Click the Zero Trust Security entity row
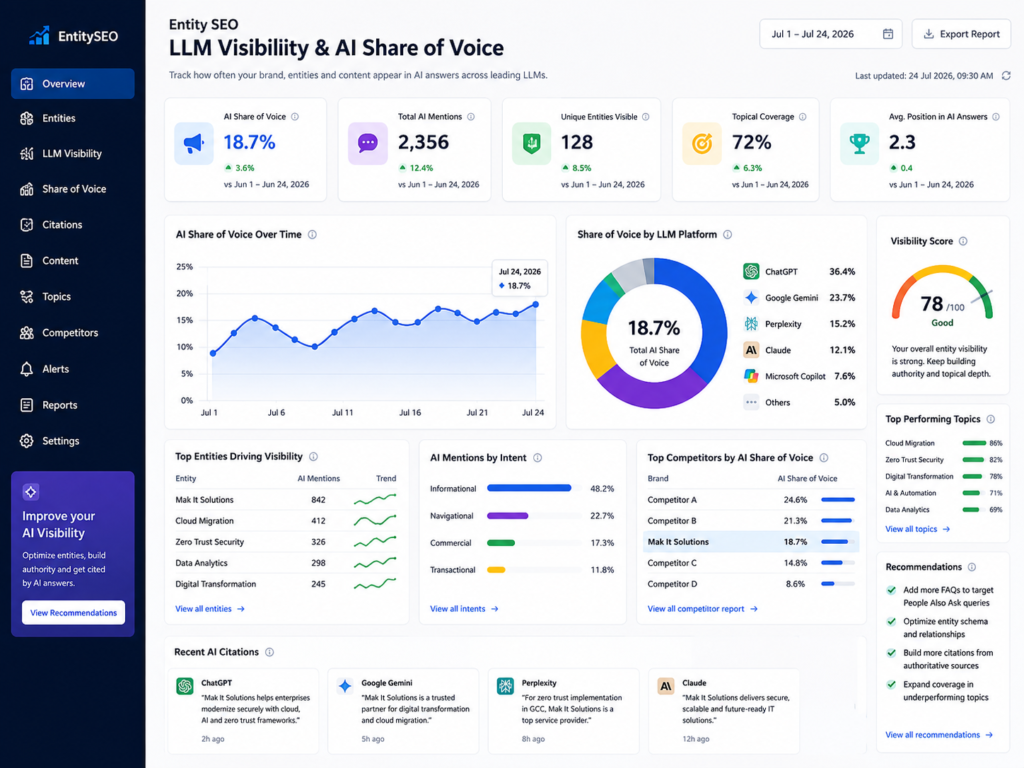The width and height of the screenshot is (1024, 768). point(285,542)
